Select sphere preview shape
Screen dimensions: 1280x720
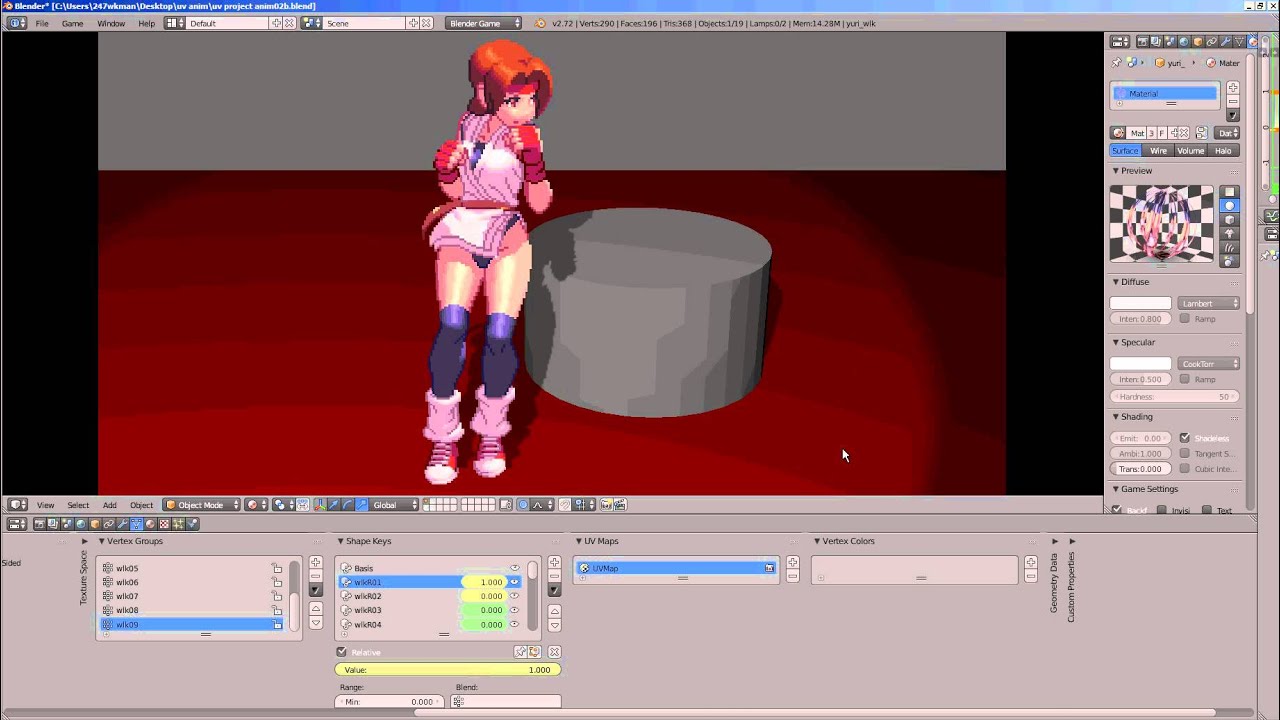[1230, 205]
